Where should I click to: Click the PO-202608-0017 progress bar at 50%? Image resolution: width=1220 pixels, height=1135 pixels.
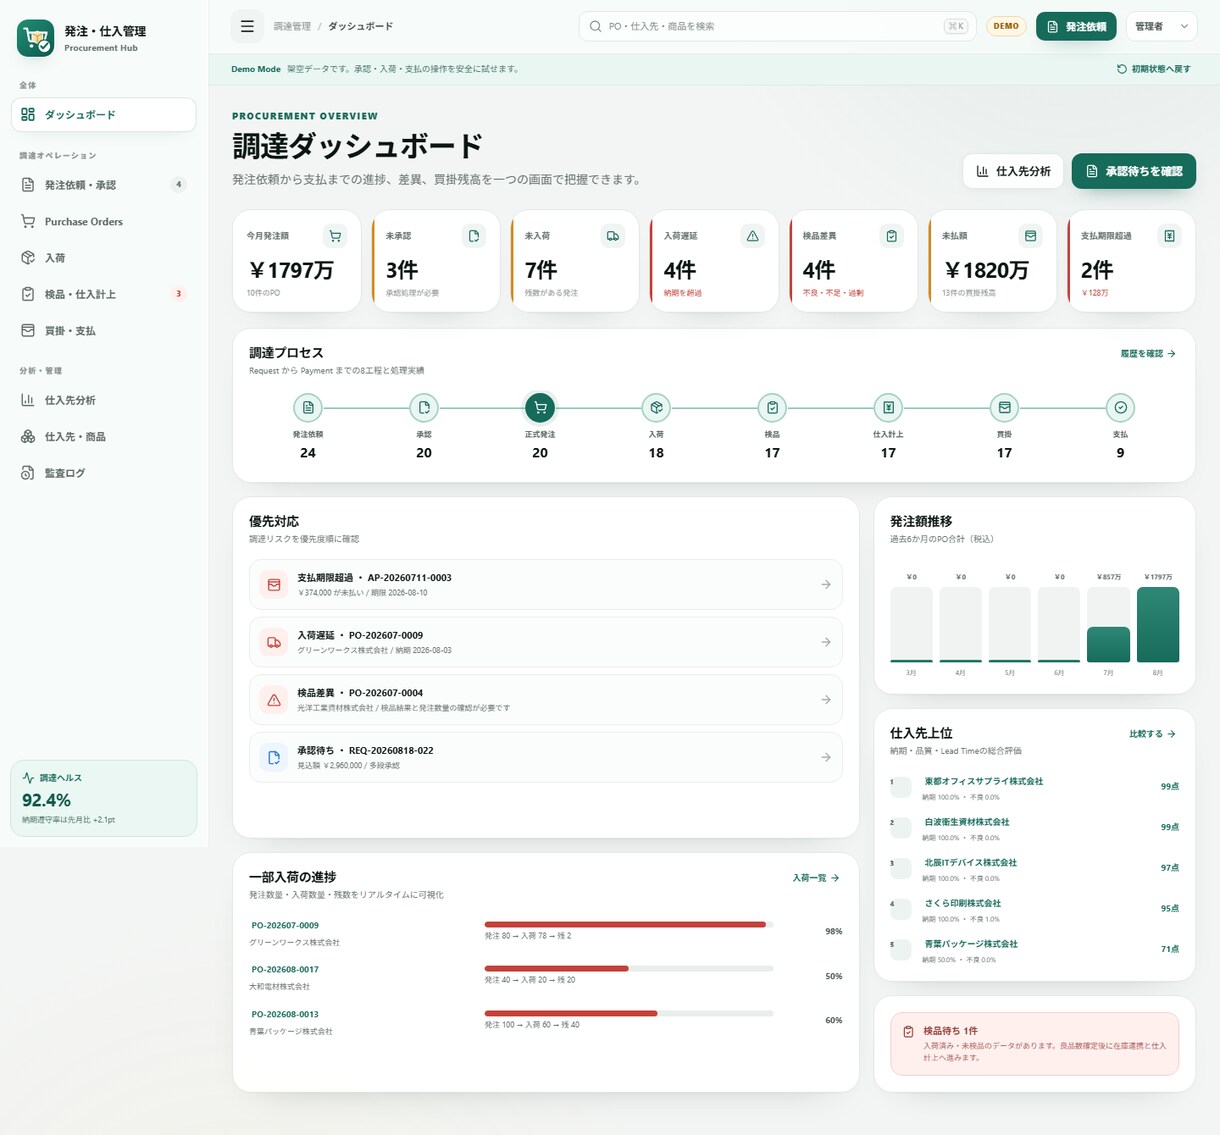coord(629,968)
